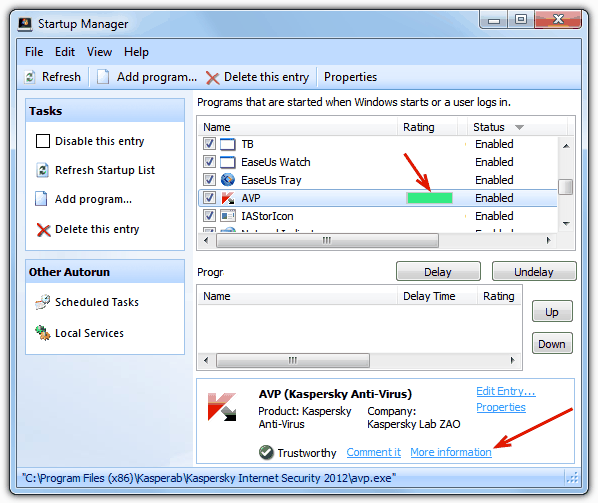This screenshot has height=503, width=598.
Task: Click the delayed list horizontal scrollbar thumb
Action: (293, 360)
